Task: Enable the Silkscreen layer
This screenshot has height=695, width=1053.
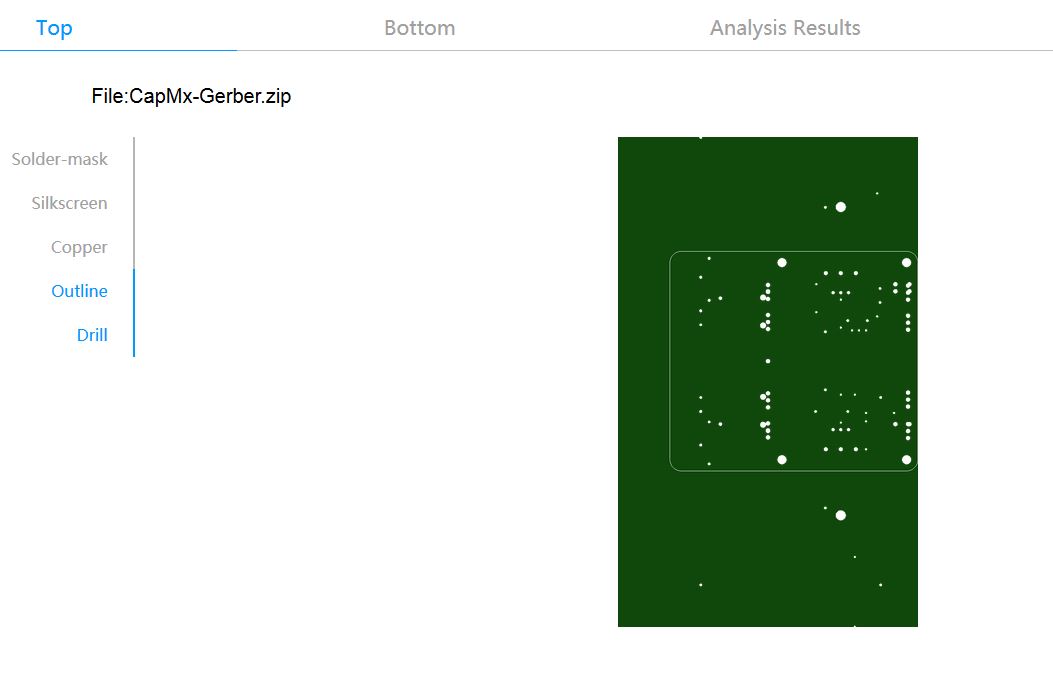Action: coord(69,203)
